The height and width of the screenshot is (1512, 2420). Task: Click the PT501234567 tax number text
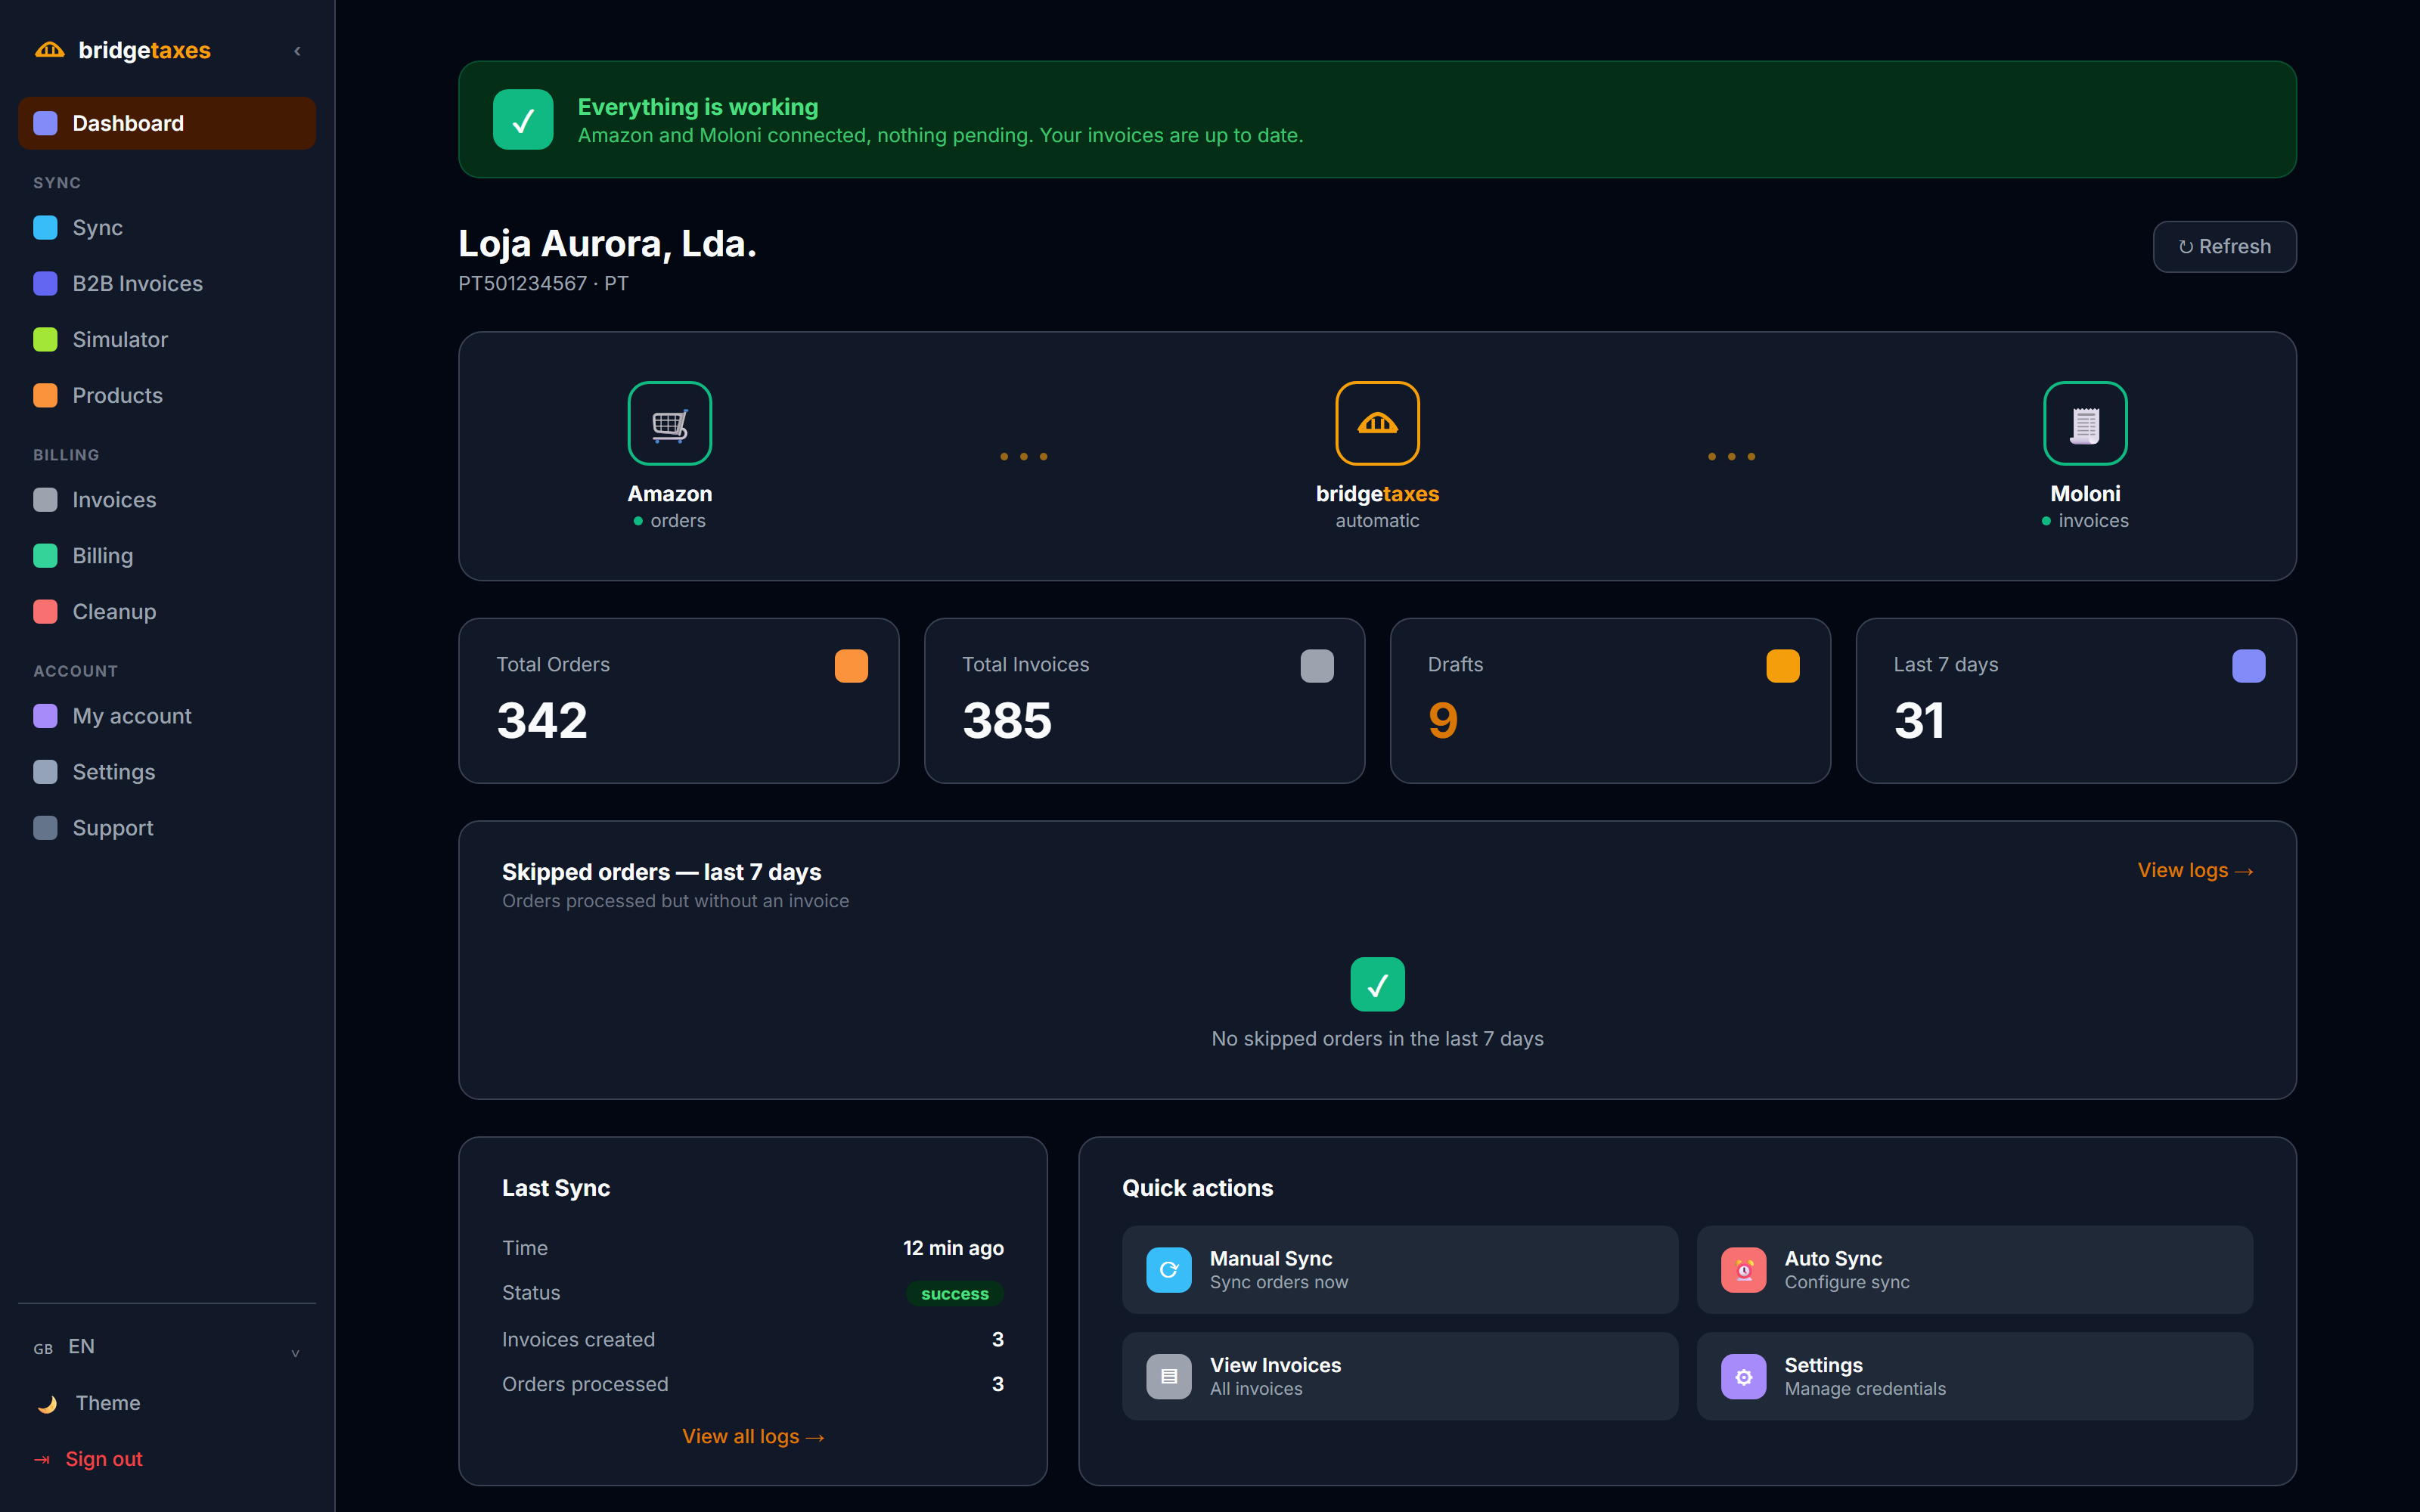522,284
